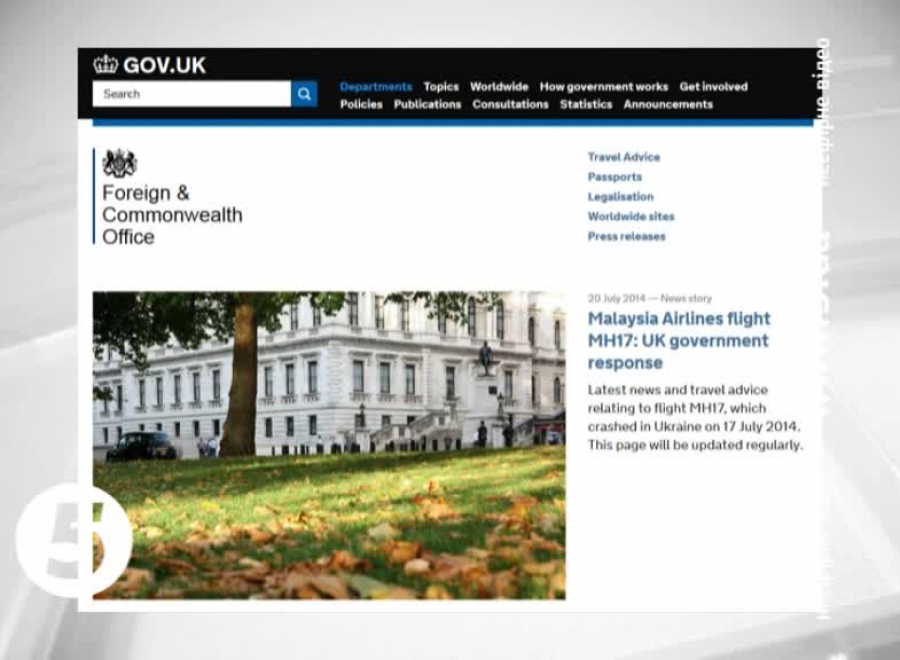
Task: Open the Topics navigation item
Action: pos(441,87)
